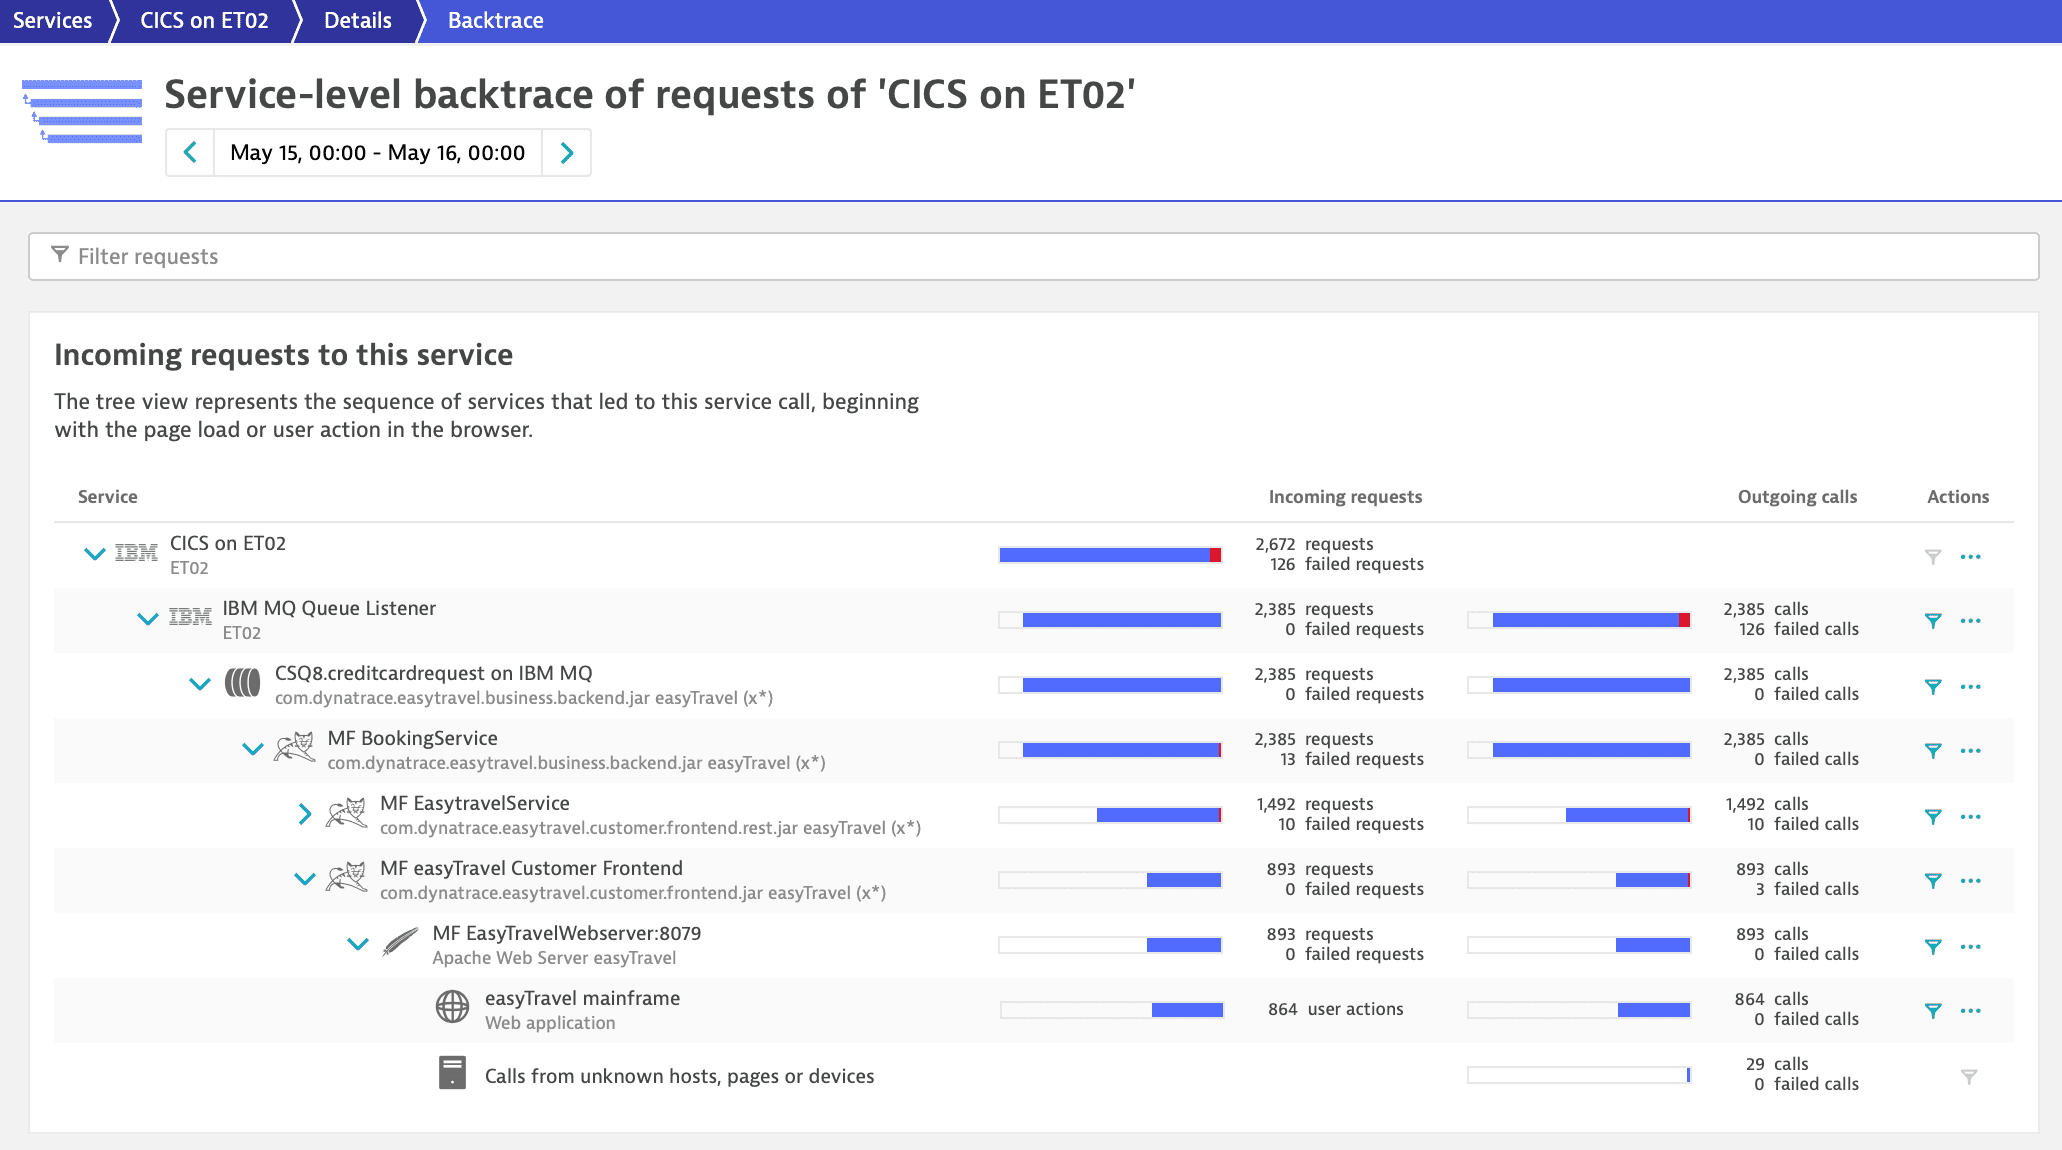The width and height of the screenshot is (2062, 1150).
Task: Open the IBM MQ Queue Listener service link
Action: tap(329, 608)
